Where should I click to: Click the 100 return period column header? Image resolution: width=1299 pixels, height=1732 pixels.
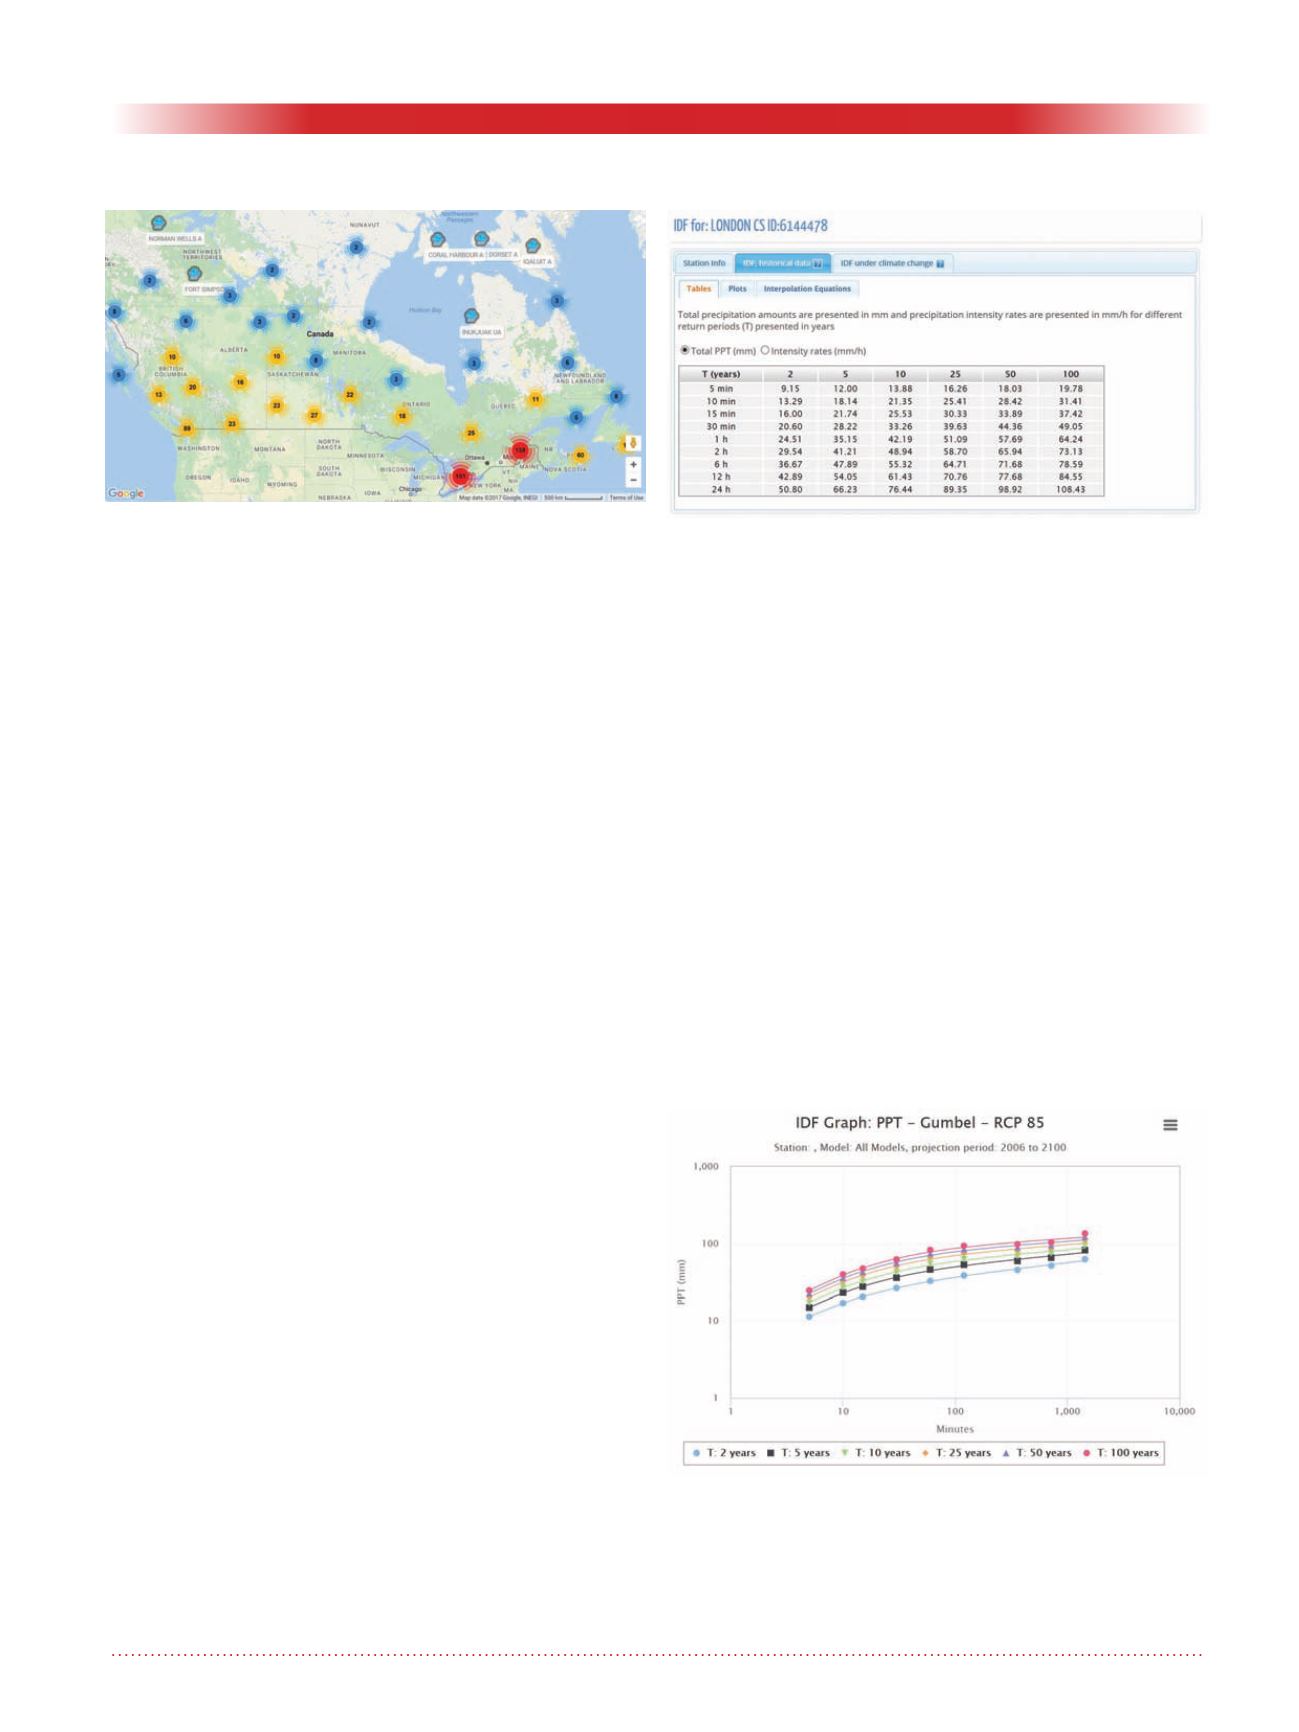coord(1070,374)
